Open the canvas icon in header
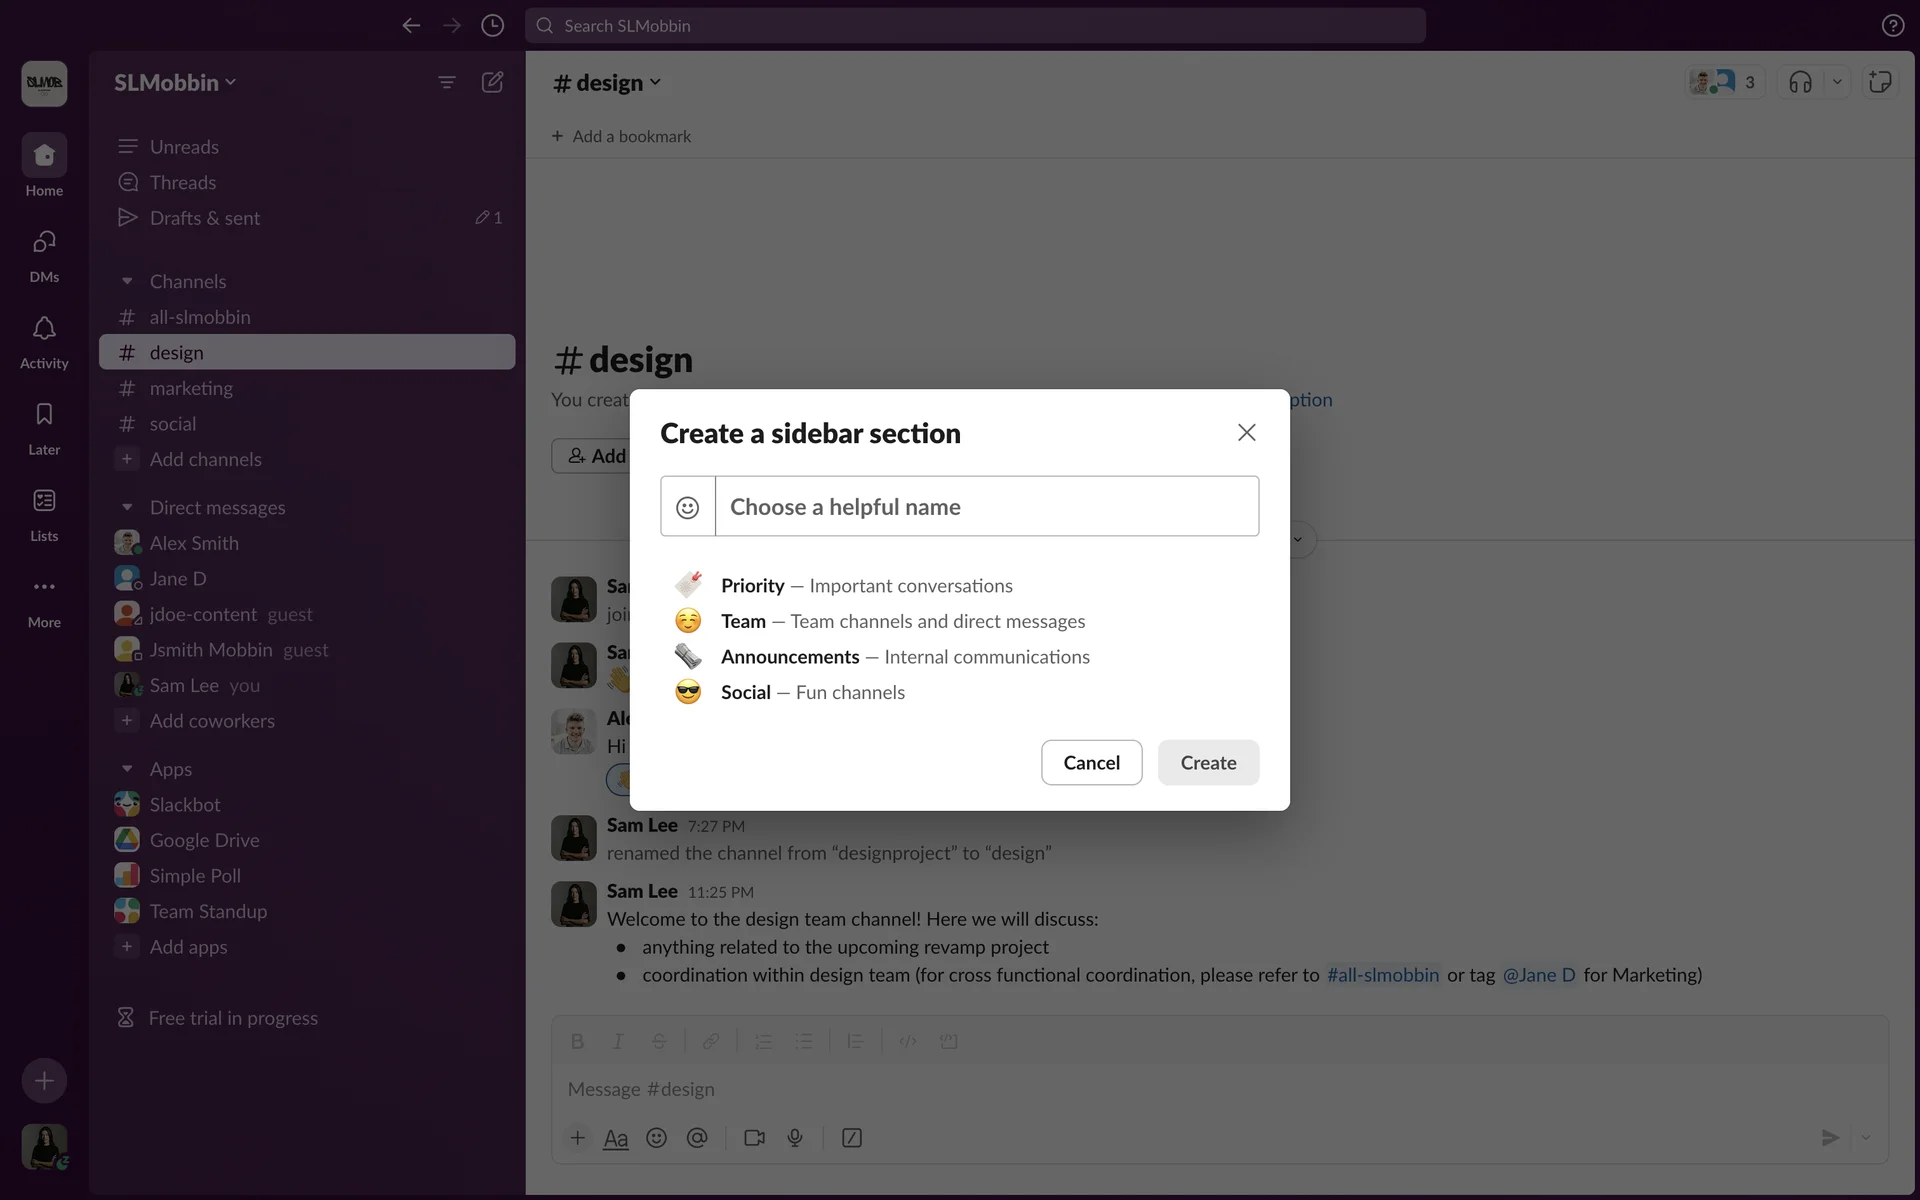The width and height of the screenshot is (1920, 1200). click(1880, 82)
